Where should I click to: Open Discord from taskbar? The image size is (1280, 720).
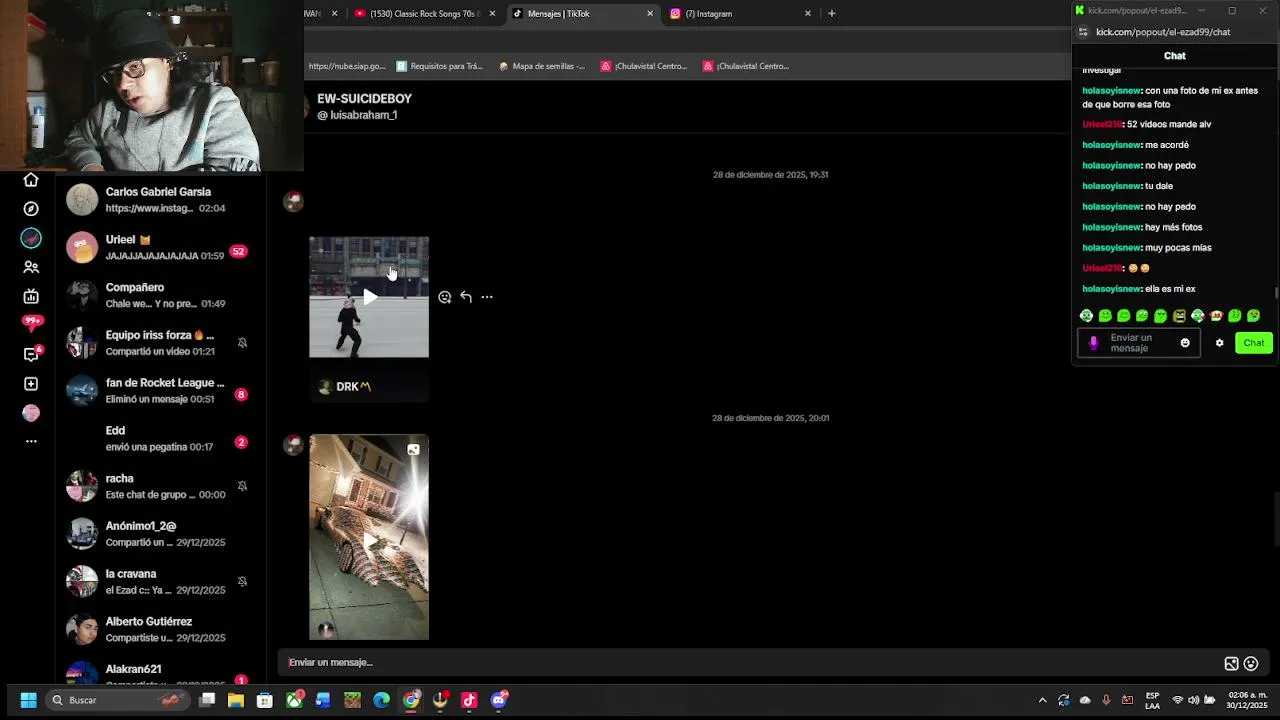[498, 700]
